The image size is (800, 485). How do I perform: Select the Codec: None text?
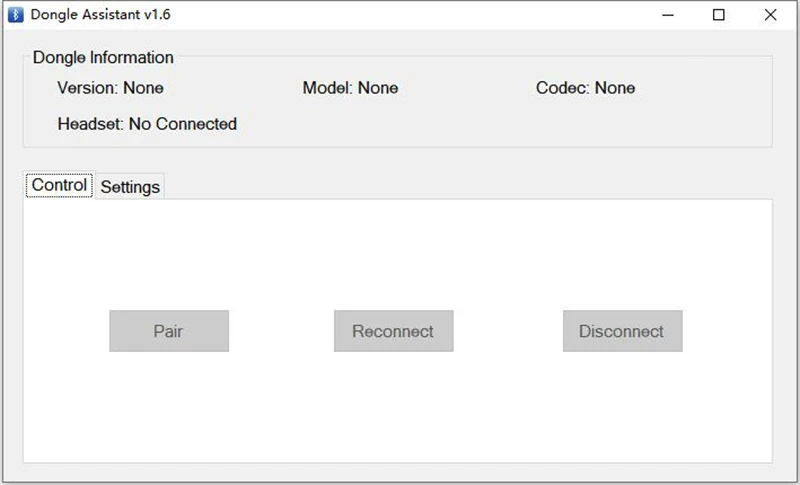pos(585,88)
